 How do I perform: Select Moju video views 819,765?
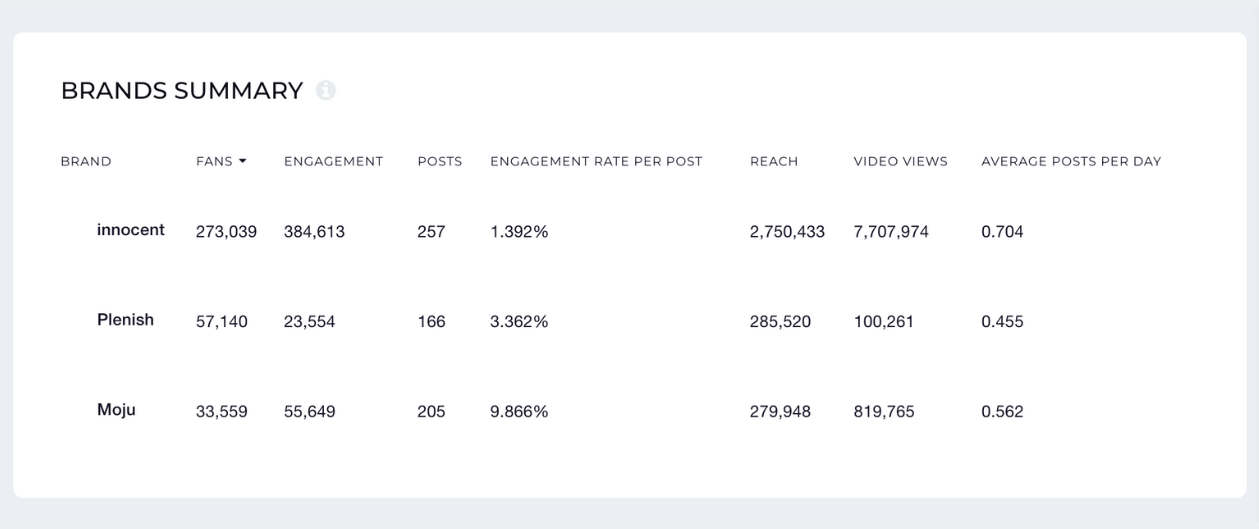coord(884,412)
